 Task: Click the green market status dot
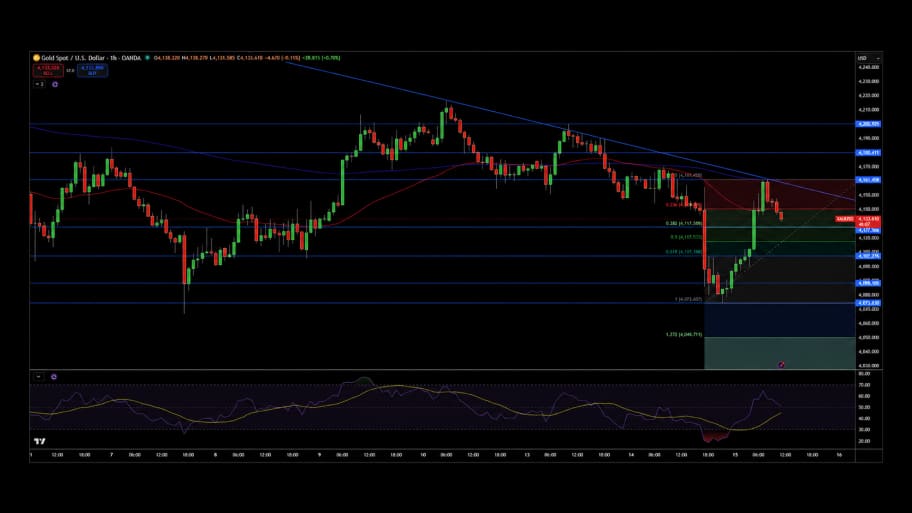pyautogui.click(x=147, y=58)
